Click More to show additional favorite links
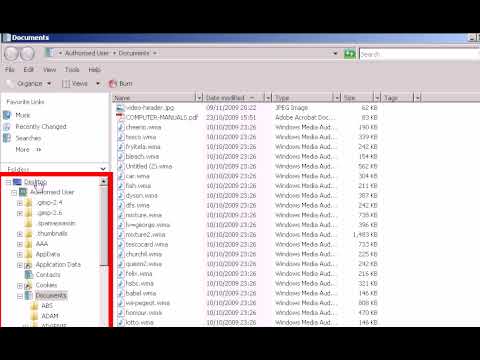Screen dimensions: 480x360 (x=23, y=149)
